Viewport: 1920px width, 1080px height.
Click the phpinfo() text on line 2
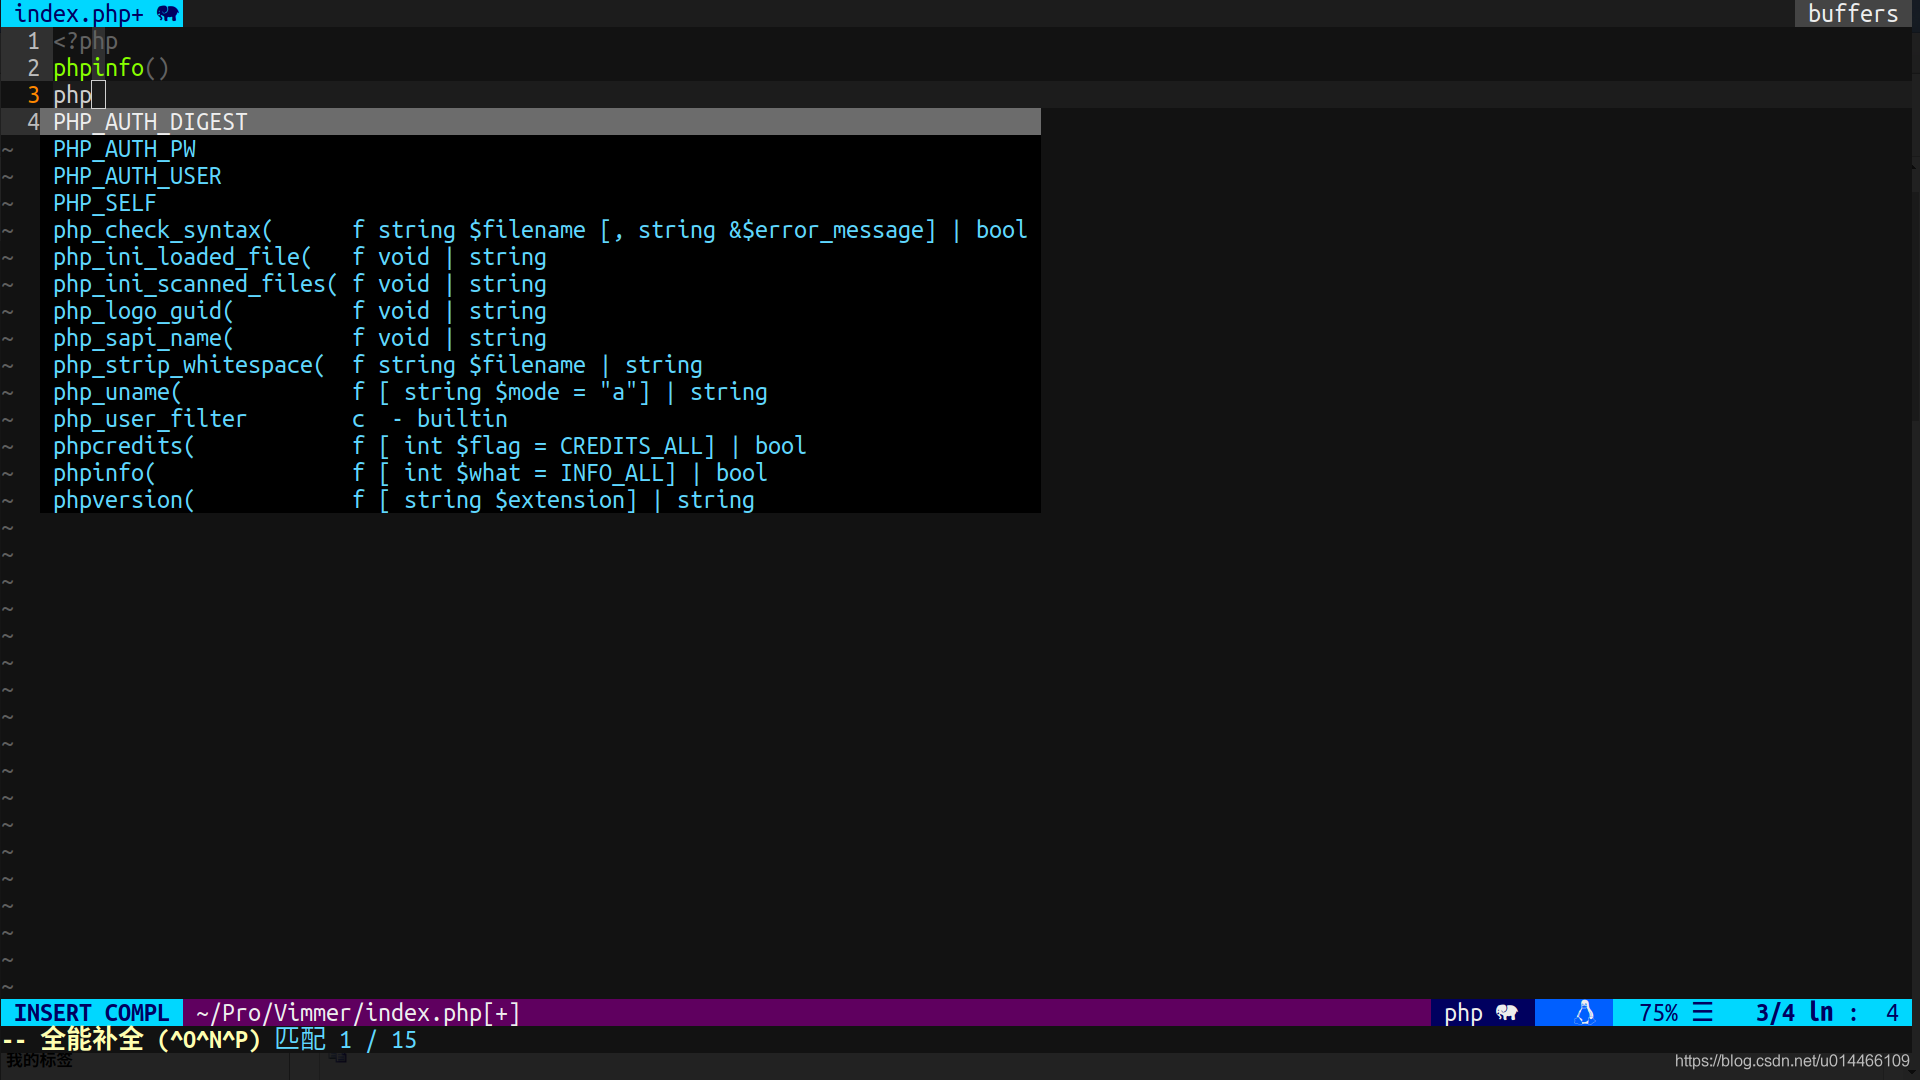111,68
